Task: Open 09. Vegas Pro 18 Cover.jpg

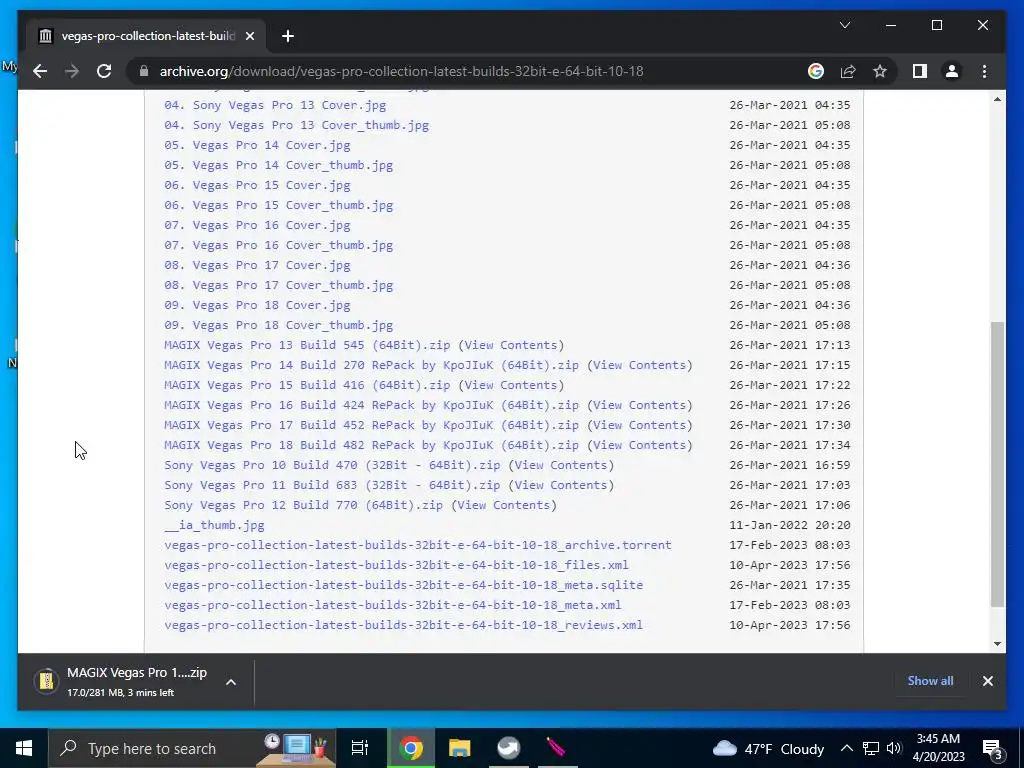Action: pyautogui.click(x=257, y=305)
